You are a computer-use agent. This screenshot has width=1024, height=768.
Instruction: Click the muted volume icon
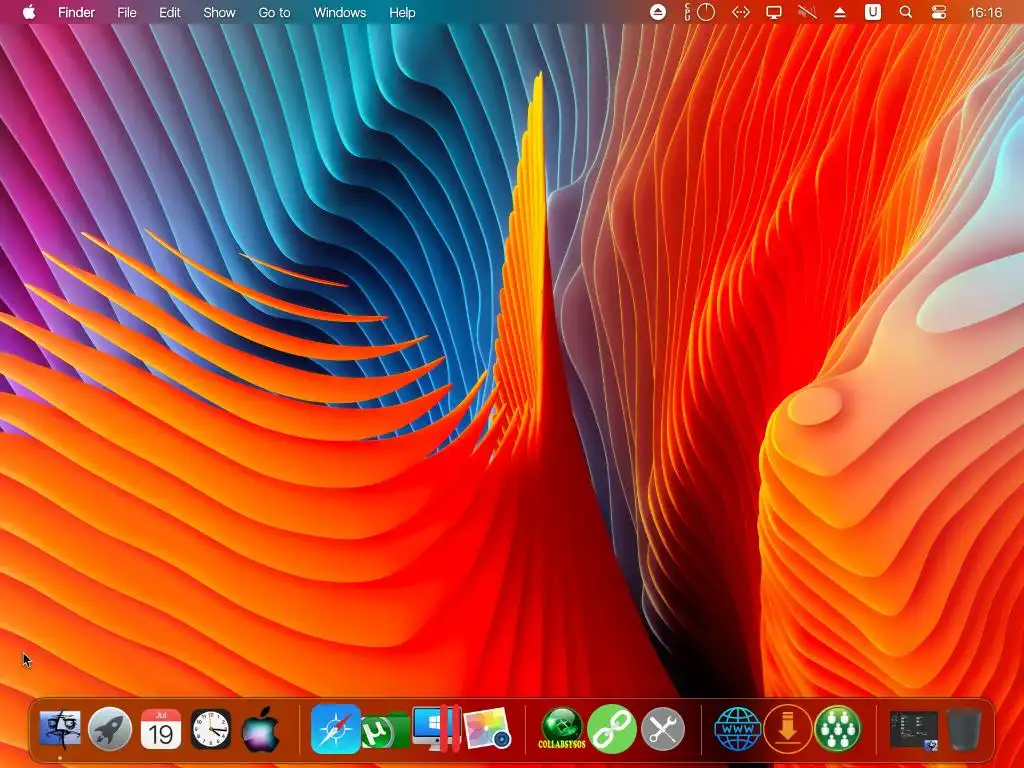pos(807,12)
